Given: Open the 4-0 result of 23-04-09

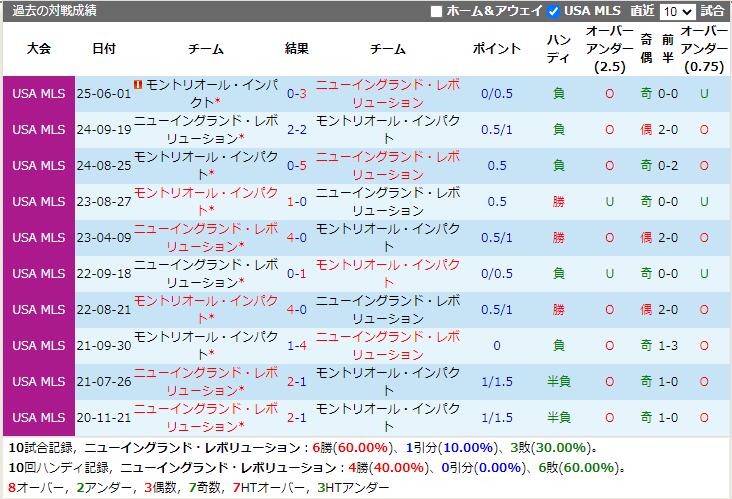Looking at the screenshot, I should coord(296,238).
